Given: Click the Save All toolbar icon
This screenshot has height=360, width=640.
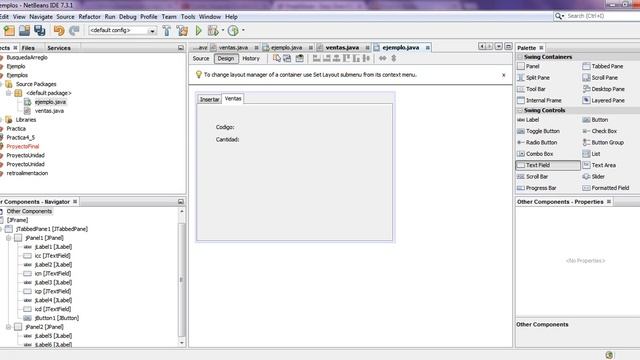Looking at the screenshot, I should coord(40,31).
